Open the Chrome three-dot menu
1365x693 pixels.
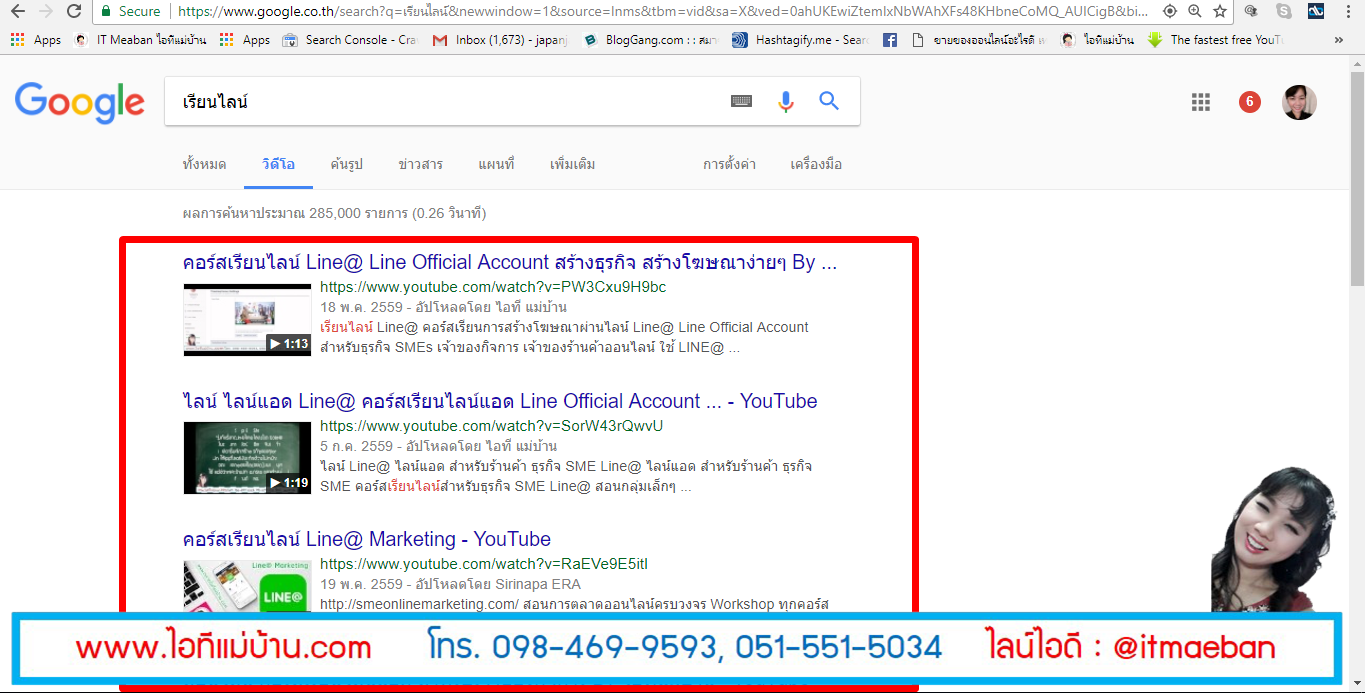[x=1350, y=11]
